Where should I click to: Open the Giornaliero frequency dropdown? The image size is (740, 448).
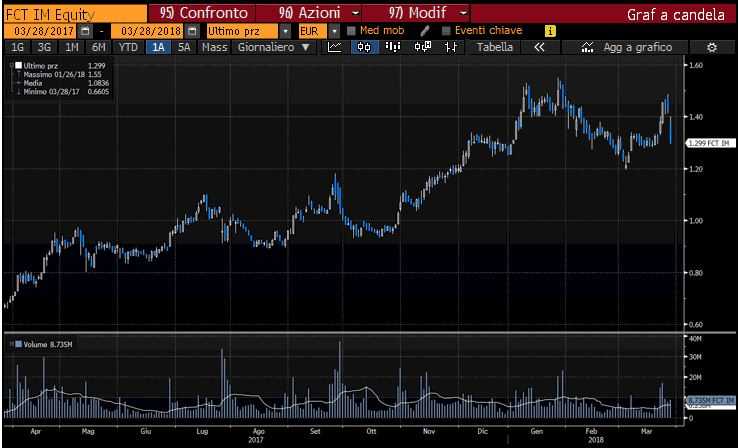pos(273,47)
